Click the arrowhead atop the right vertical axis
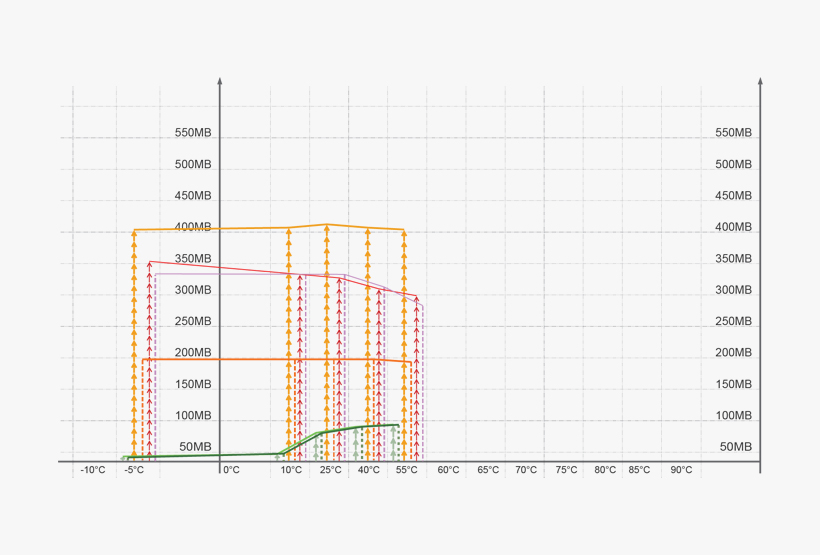The image size is (820, 555). tap(760, 81)
